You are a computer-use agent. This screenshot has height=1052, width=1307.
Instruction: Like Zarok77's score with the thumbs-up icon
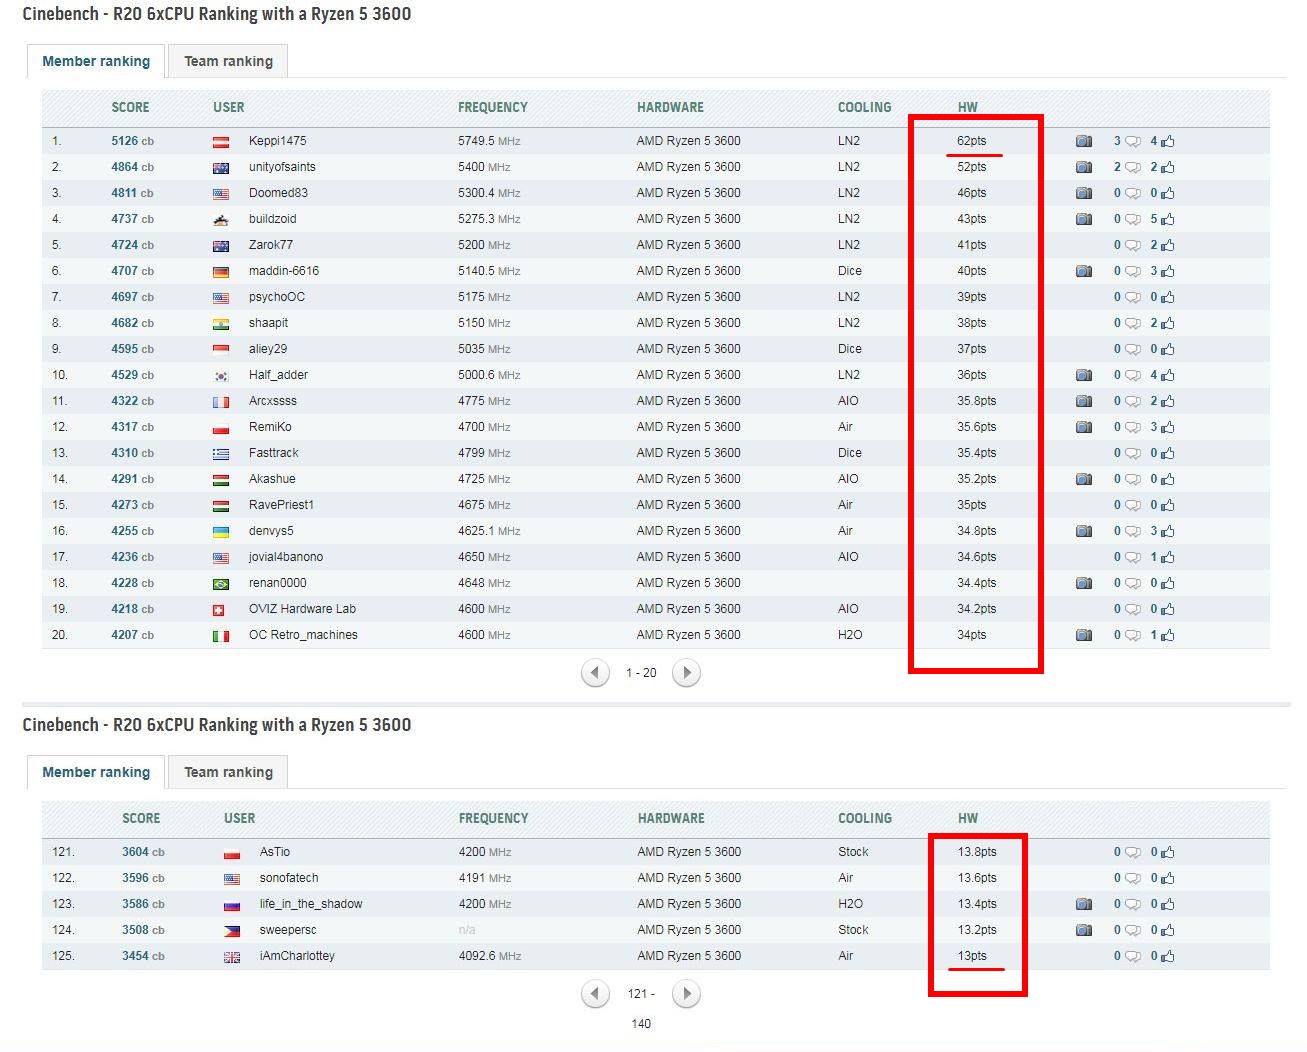[x=1168, y=245]
